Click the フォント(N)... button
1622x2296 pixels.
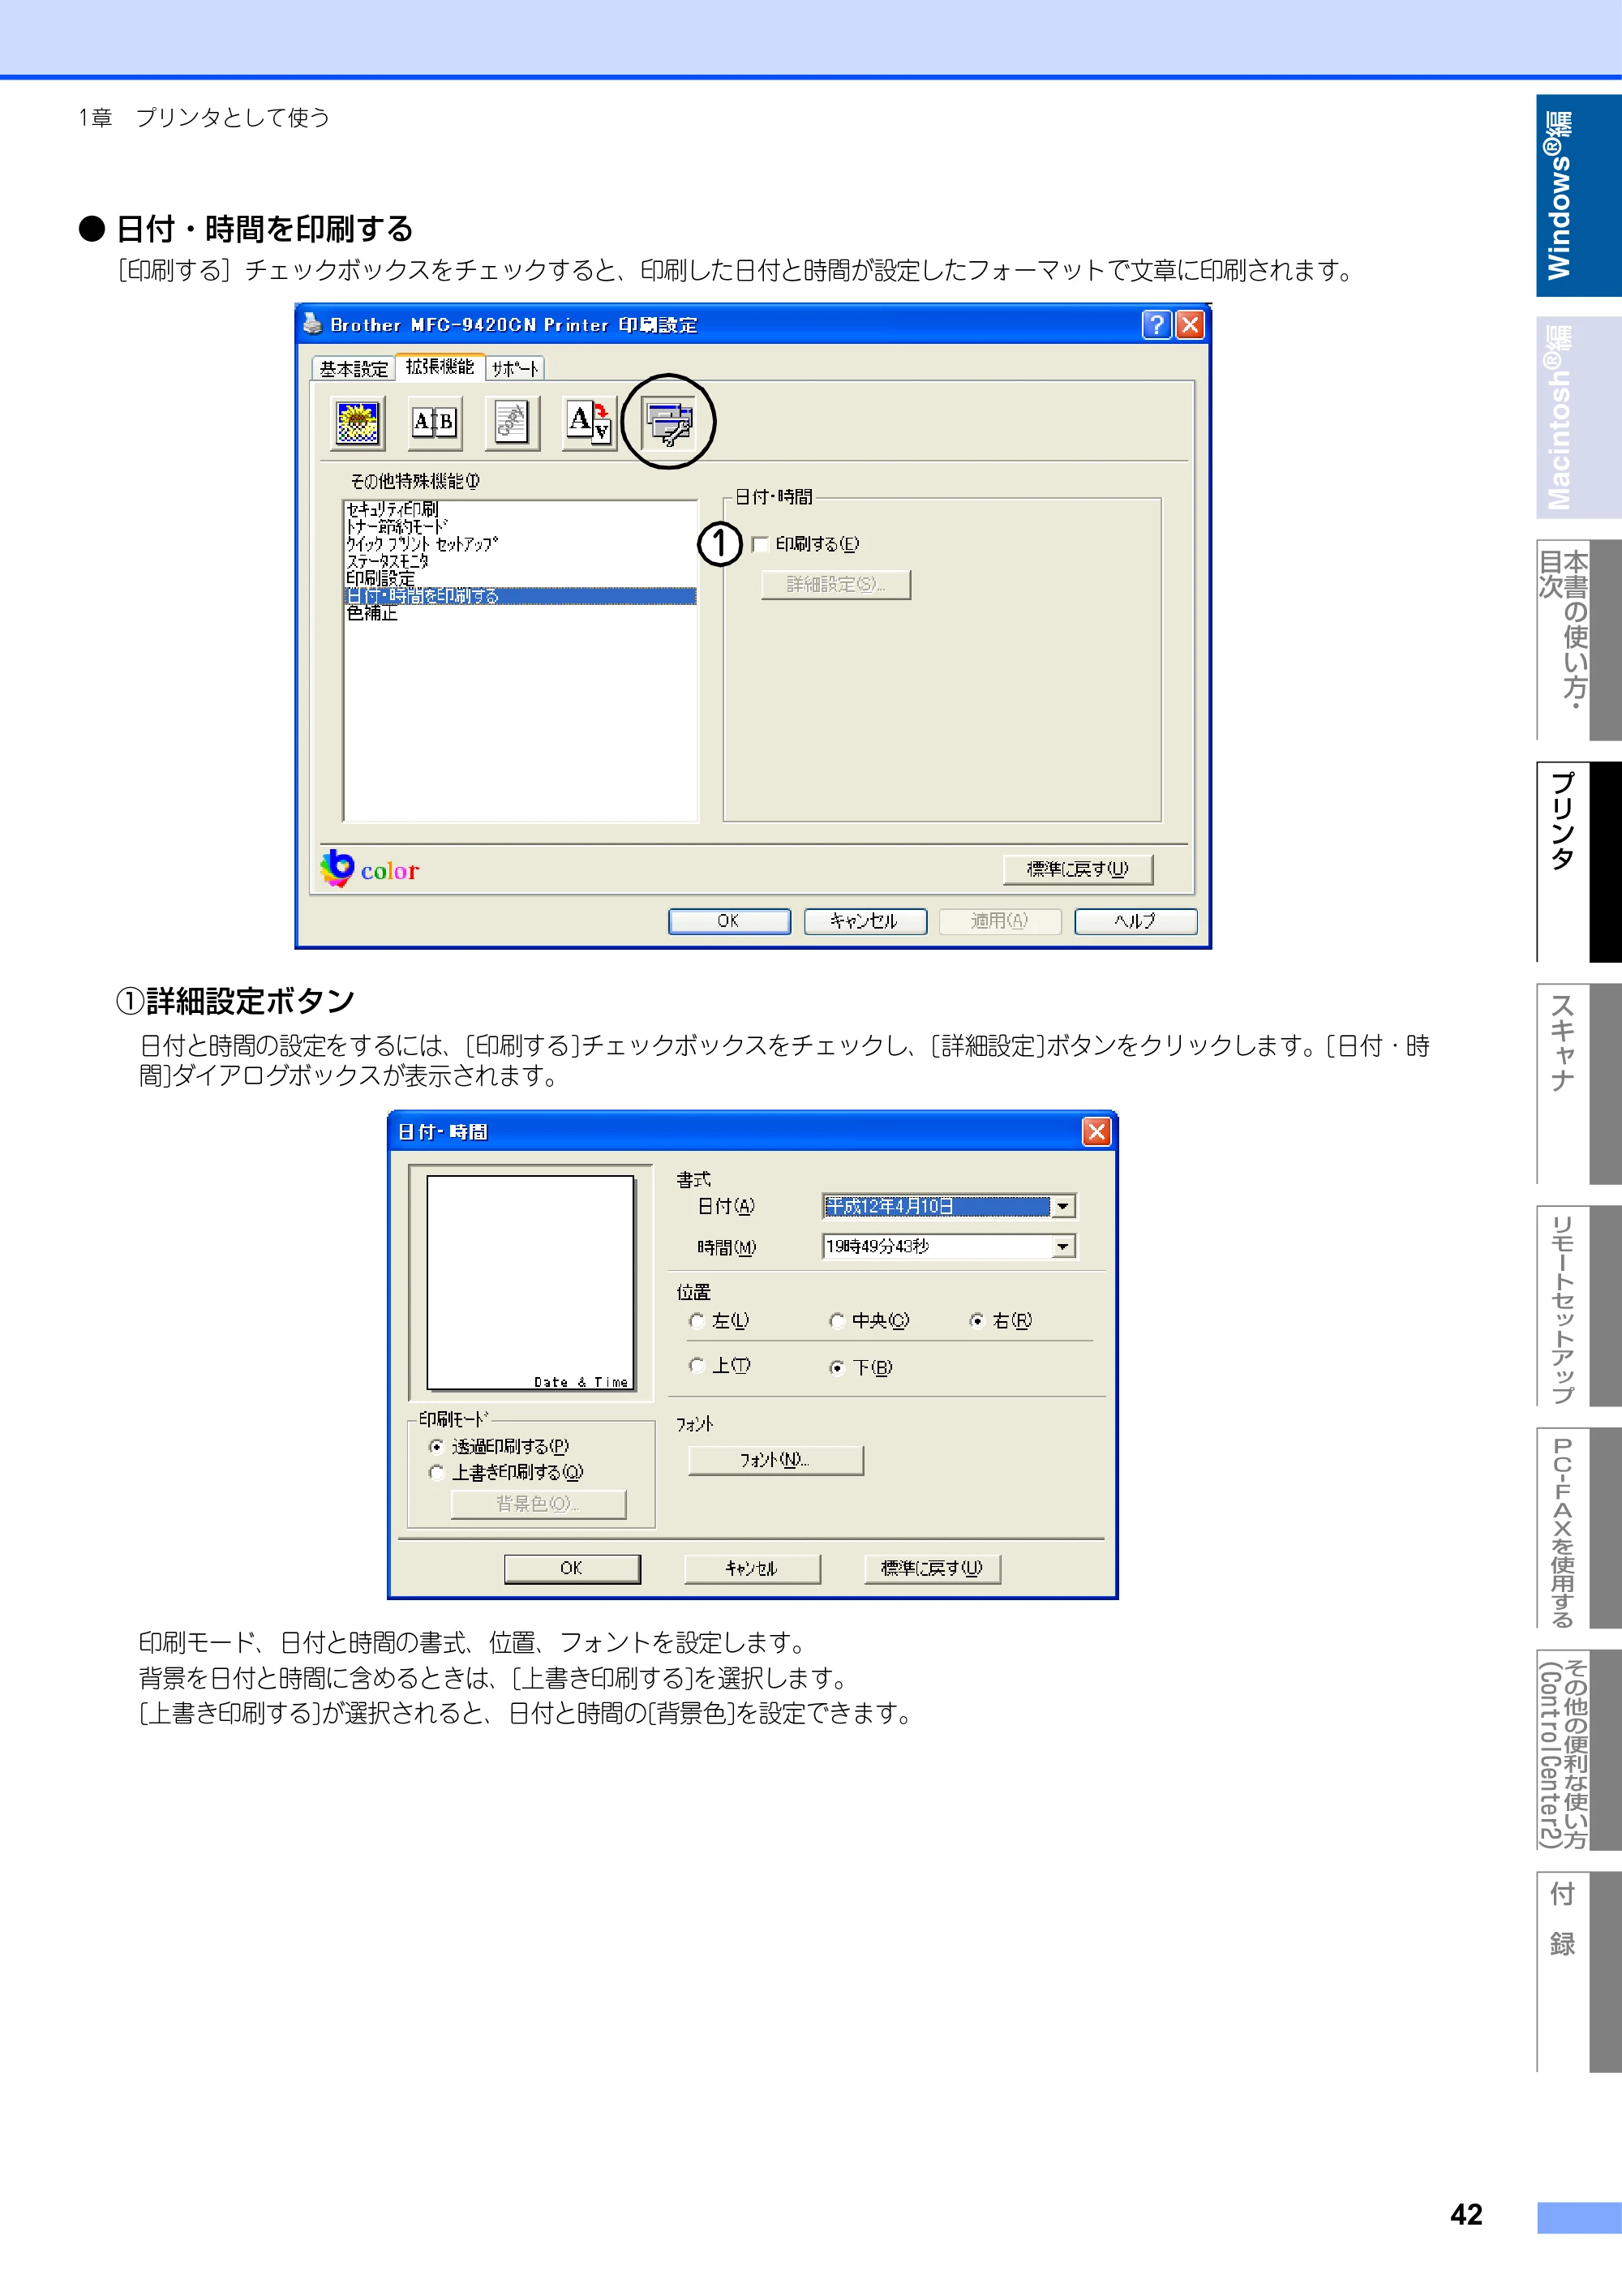click(776, 1460)
